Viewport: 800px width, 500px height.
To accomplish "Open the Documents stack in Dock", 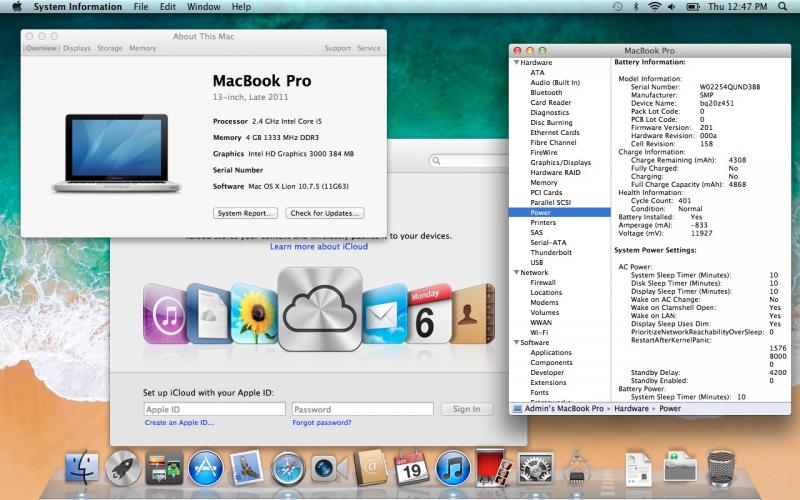I will click(x=639, y=468).
